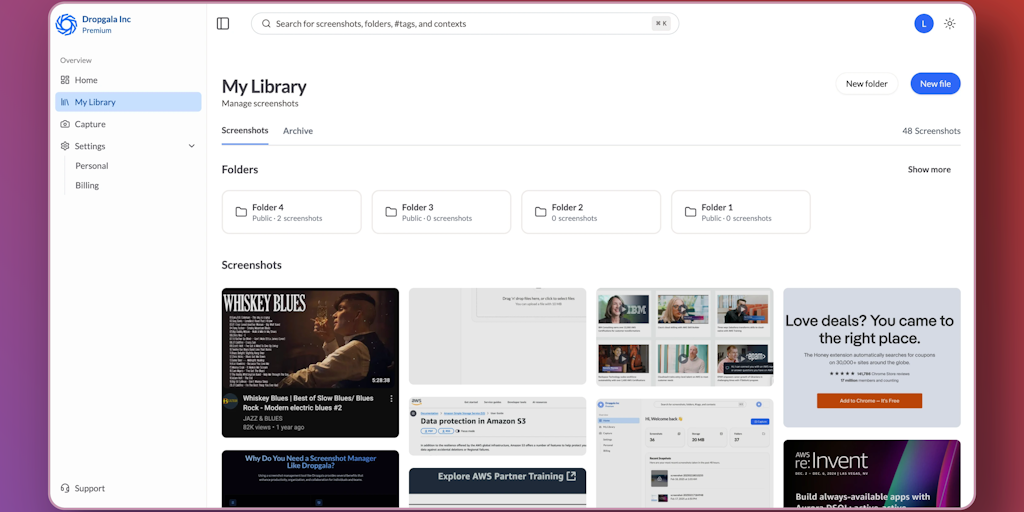
Task: Open Settings in sidebar
Action: 128,146
